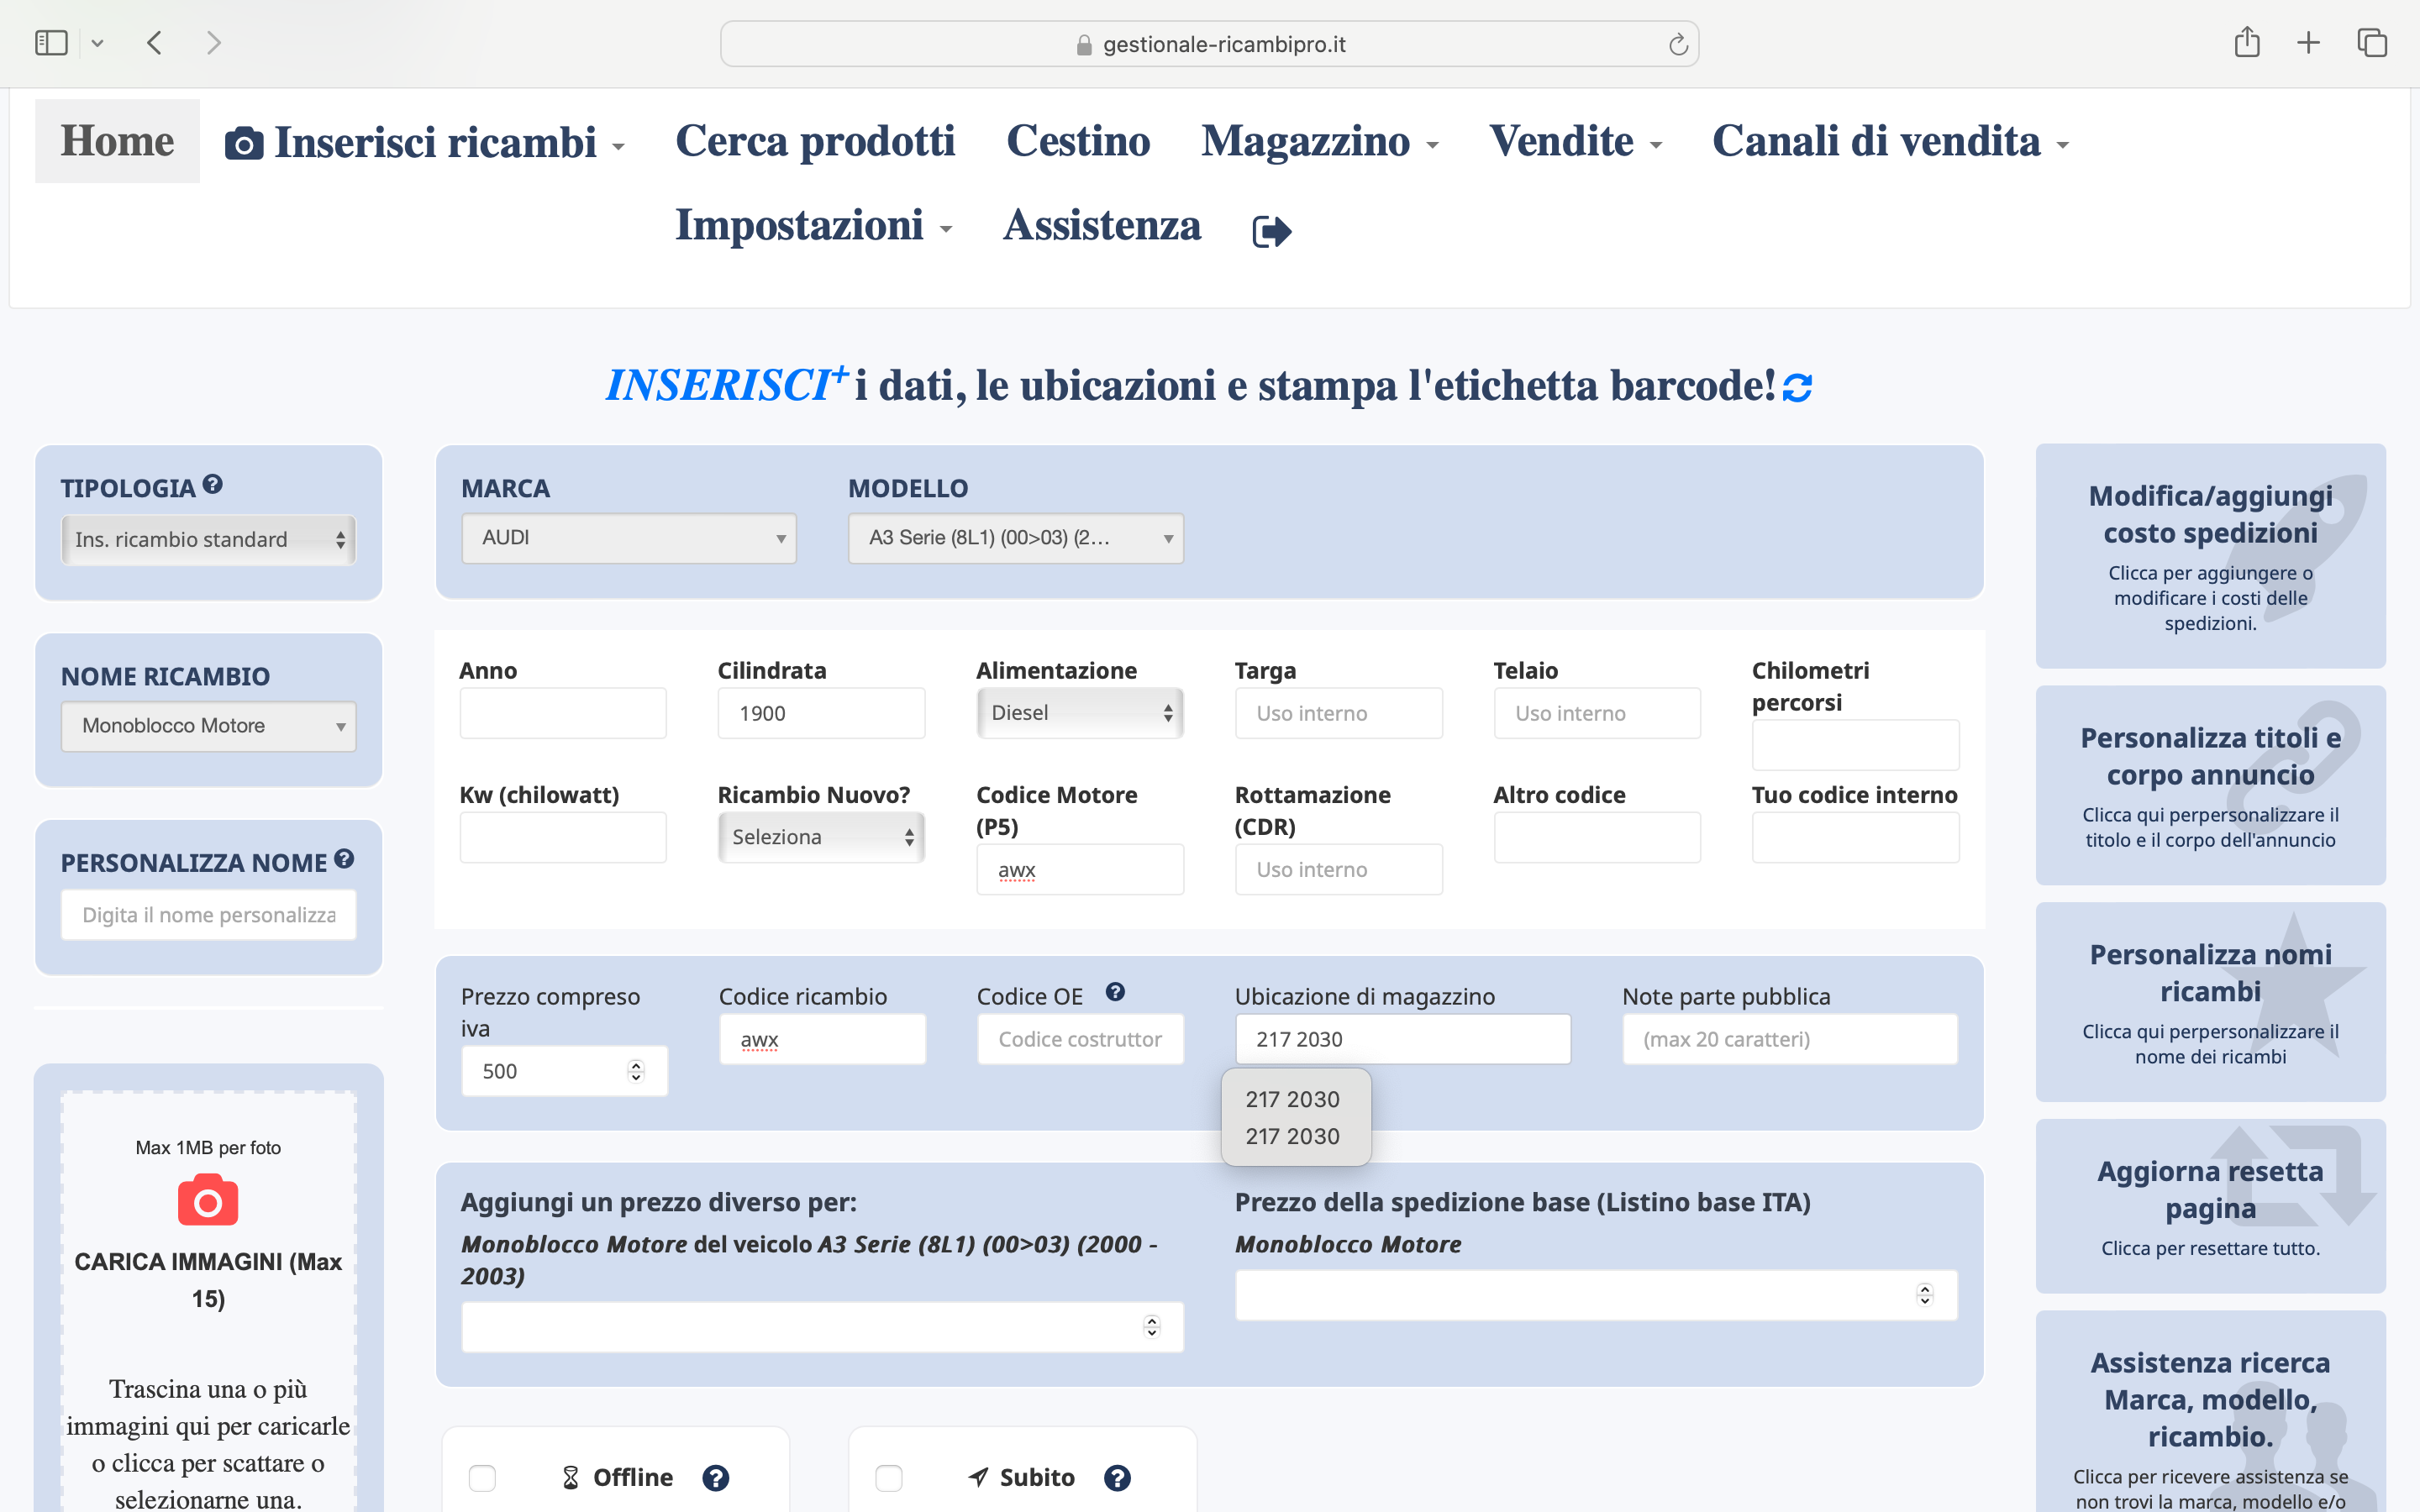Image resolution: width=2420 pixels, height=1512 pixels.
Task: Enable the Subito checkbox
Action: (888, 1478)
